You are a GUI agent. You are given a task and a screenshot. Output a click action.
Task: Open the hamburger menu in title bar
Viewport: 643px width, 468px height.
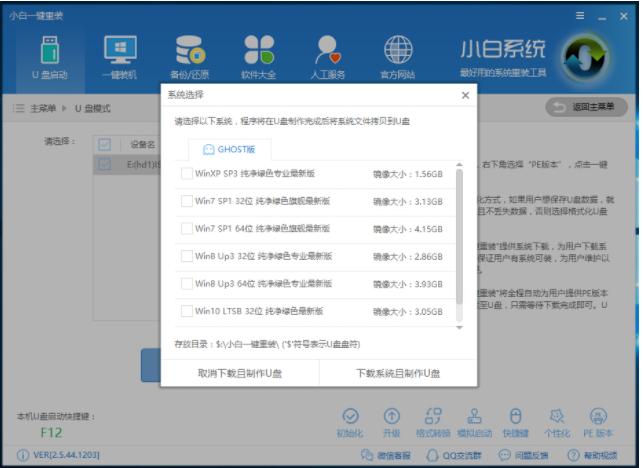(x=580, y=16)
